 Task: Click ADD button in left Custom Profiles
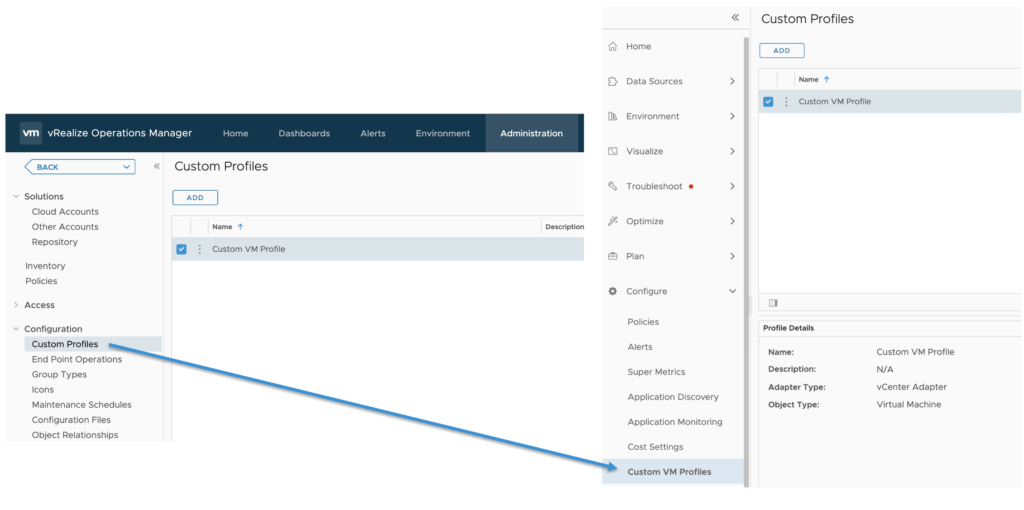click(x=195, y=198)
